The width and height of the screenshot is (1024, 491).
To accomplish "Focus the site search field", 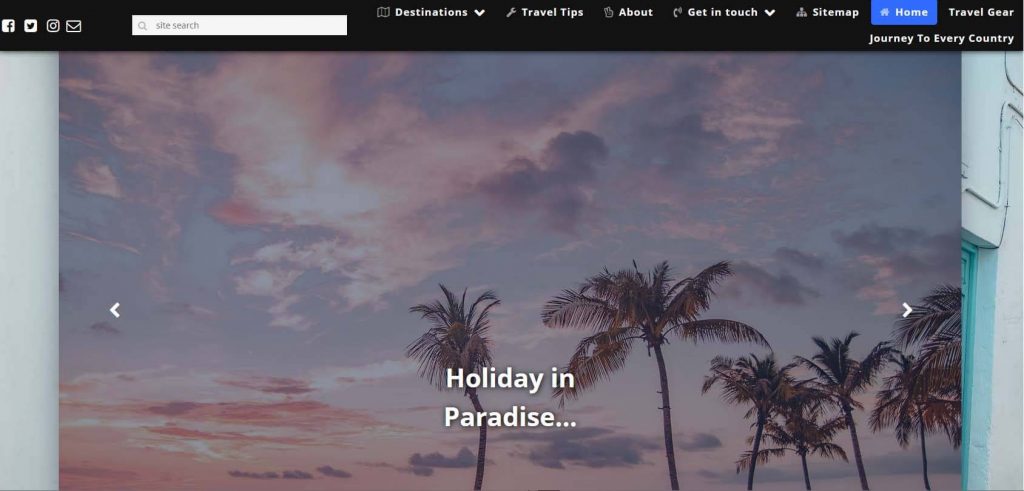I will point(240,25).
